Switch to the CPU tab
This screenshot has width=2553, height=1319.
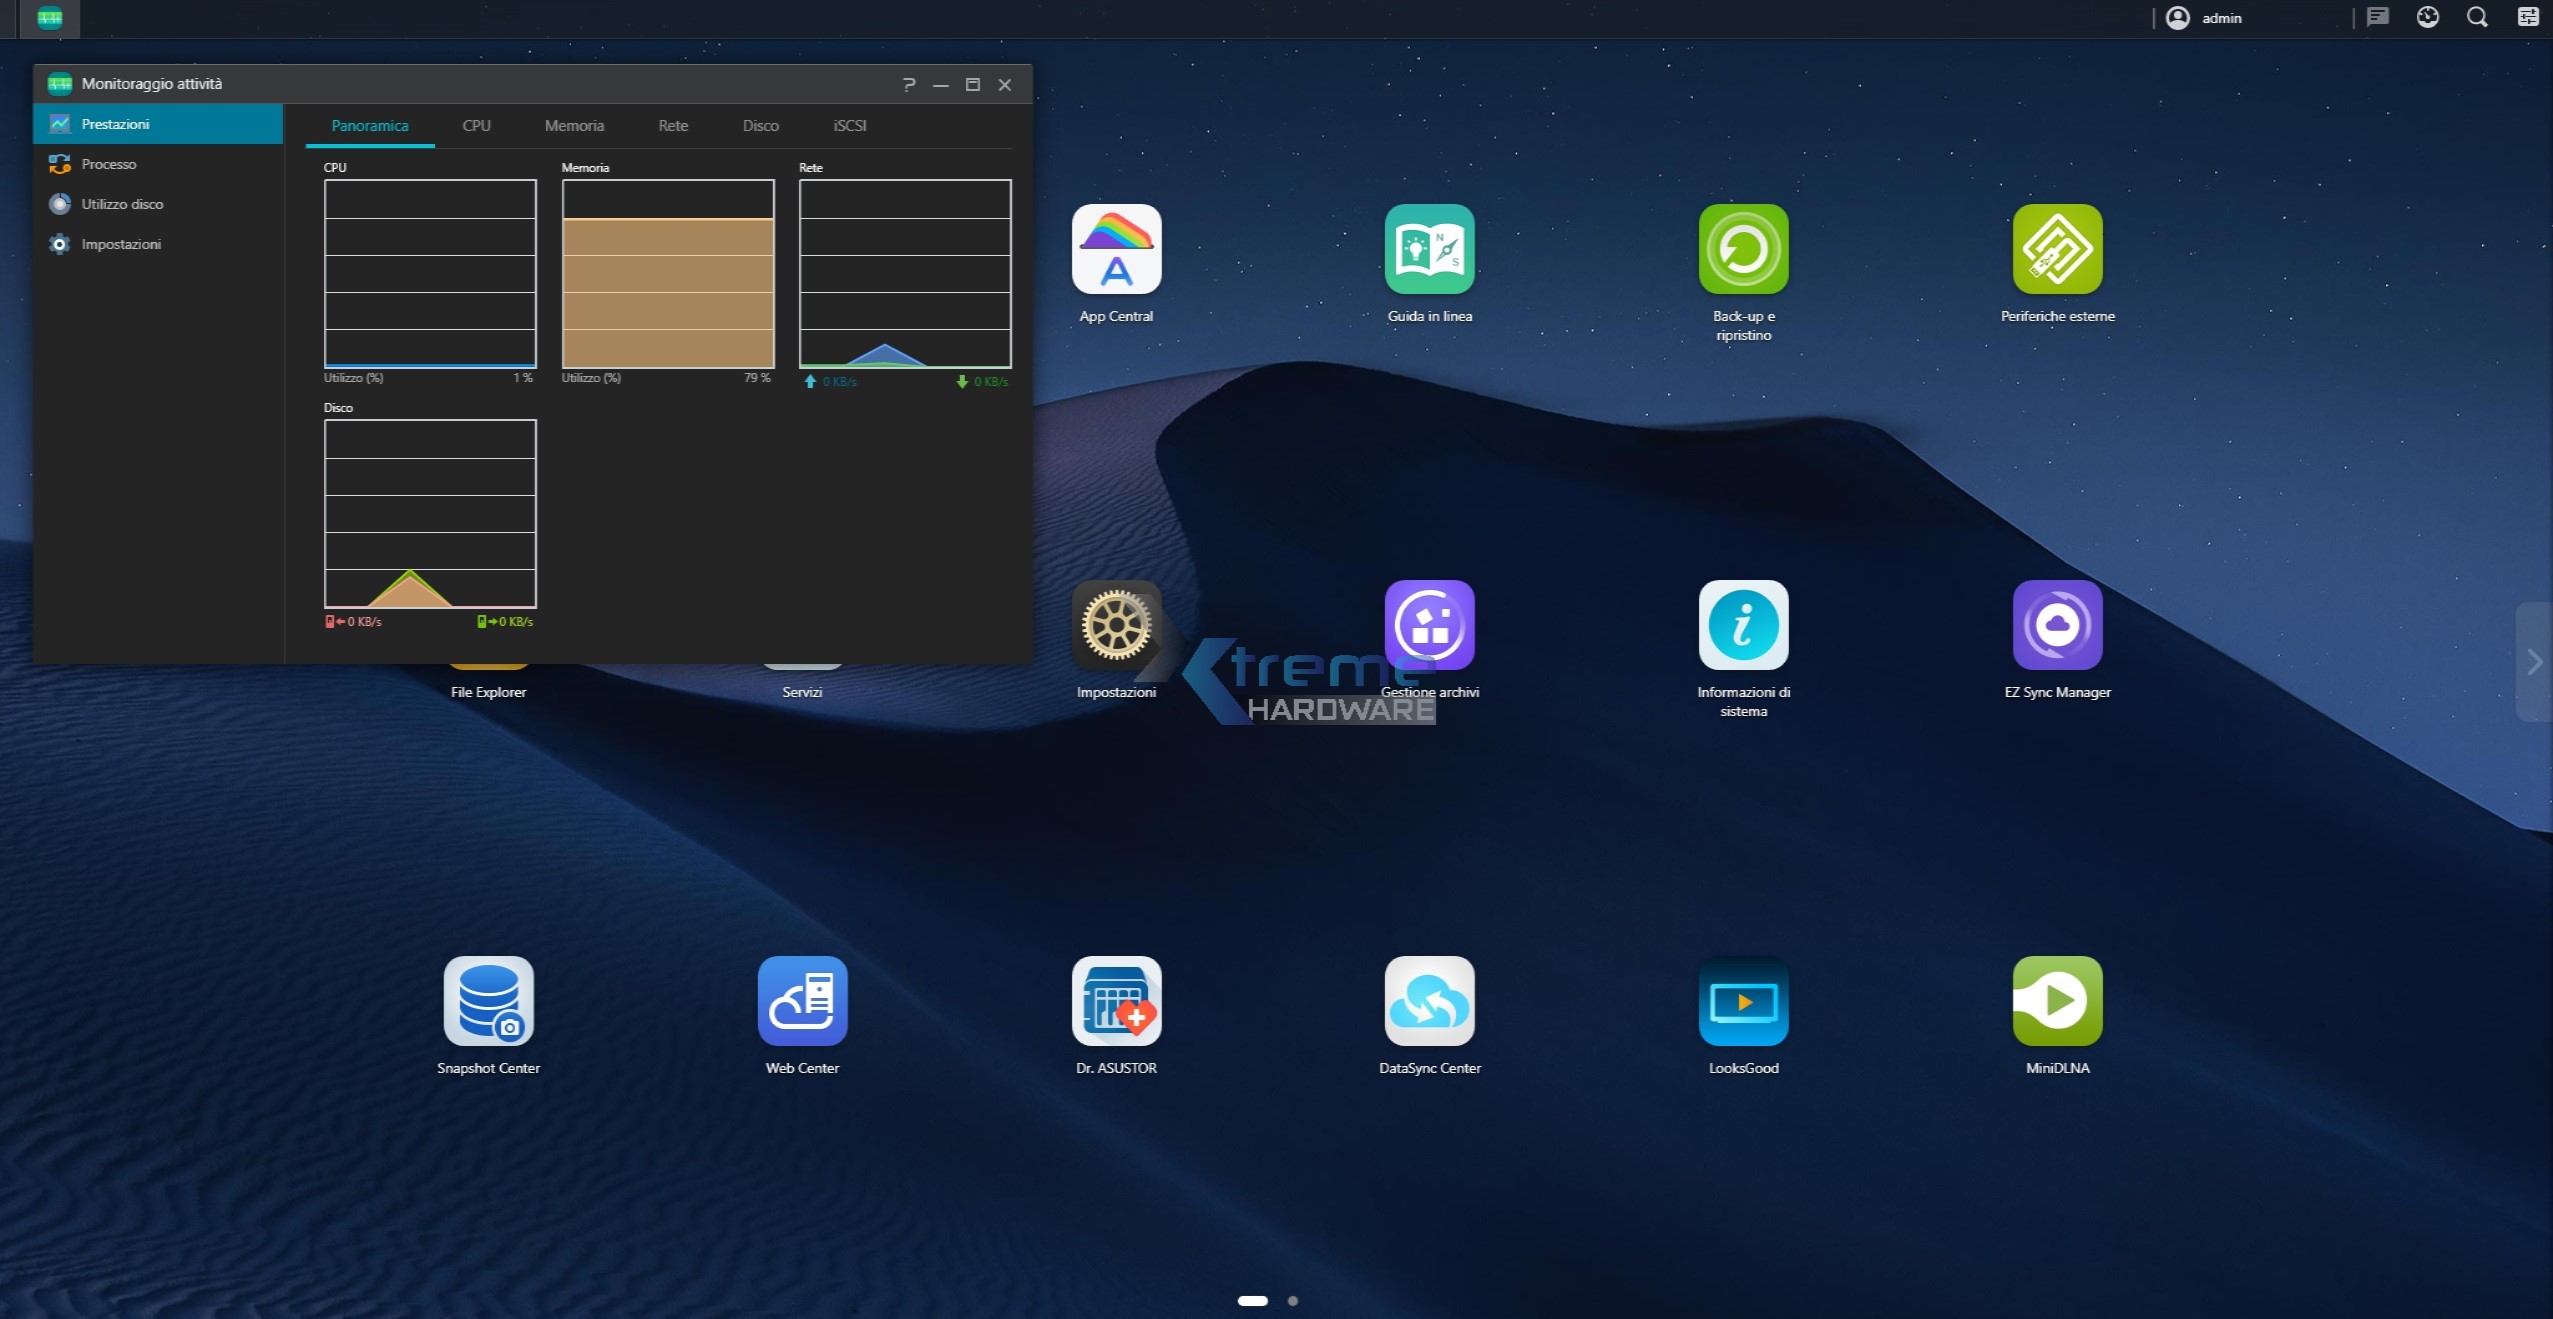pyautogui.click(x=476, y=126)
